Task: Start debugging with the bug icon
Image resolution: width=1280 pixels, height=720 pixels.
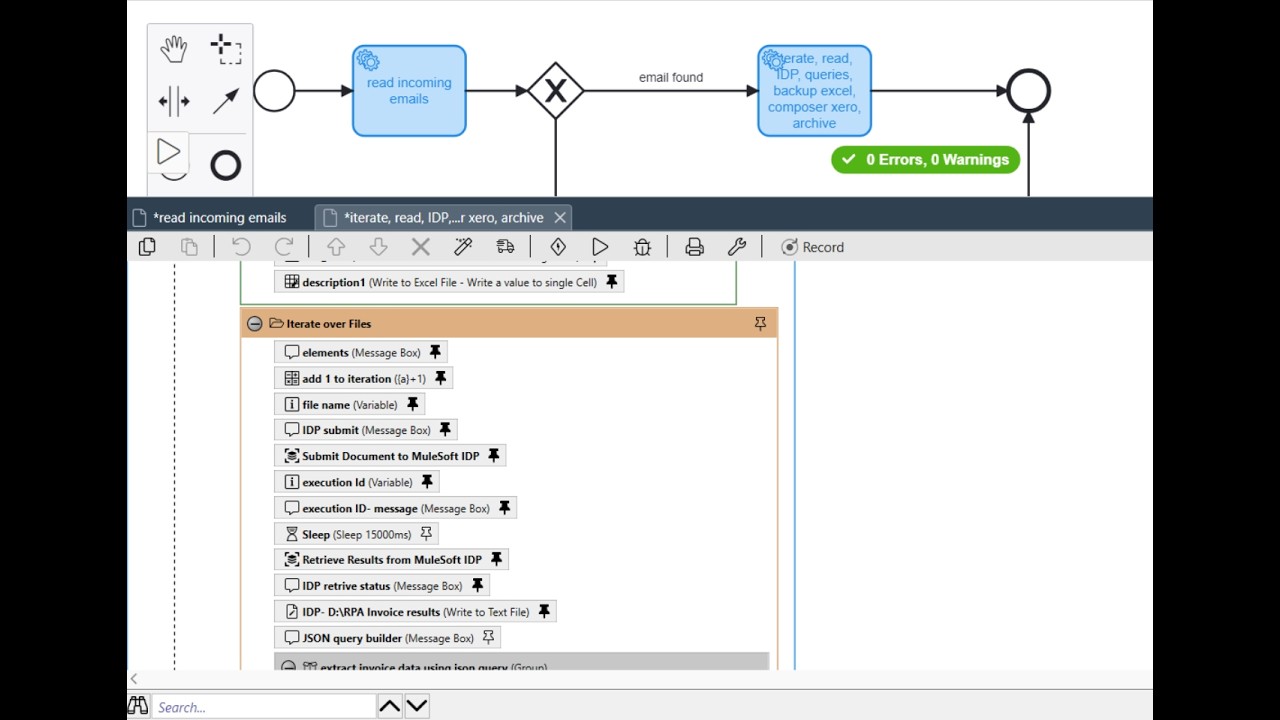Action: point(642,247)
